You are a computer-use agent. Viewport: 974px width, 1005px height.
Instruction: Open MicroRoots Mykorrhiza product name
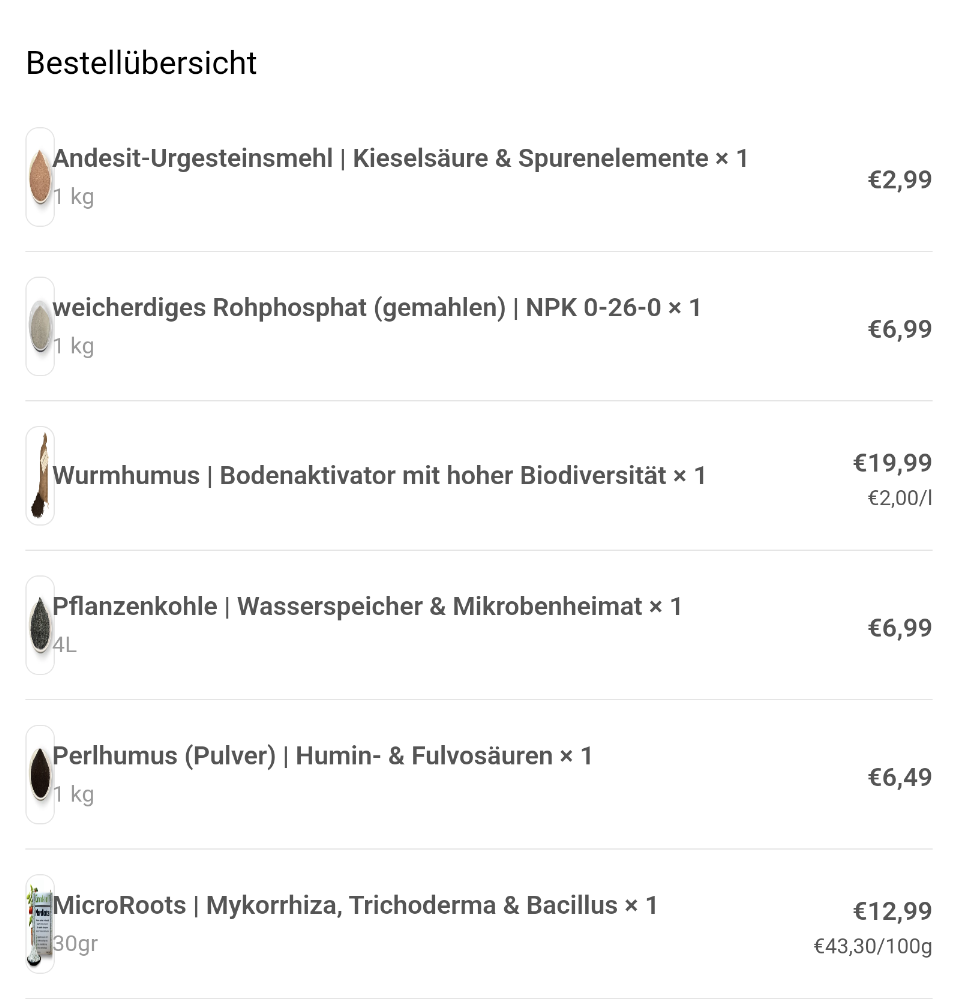[355, 905]
